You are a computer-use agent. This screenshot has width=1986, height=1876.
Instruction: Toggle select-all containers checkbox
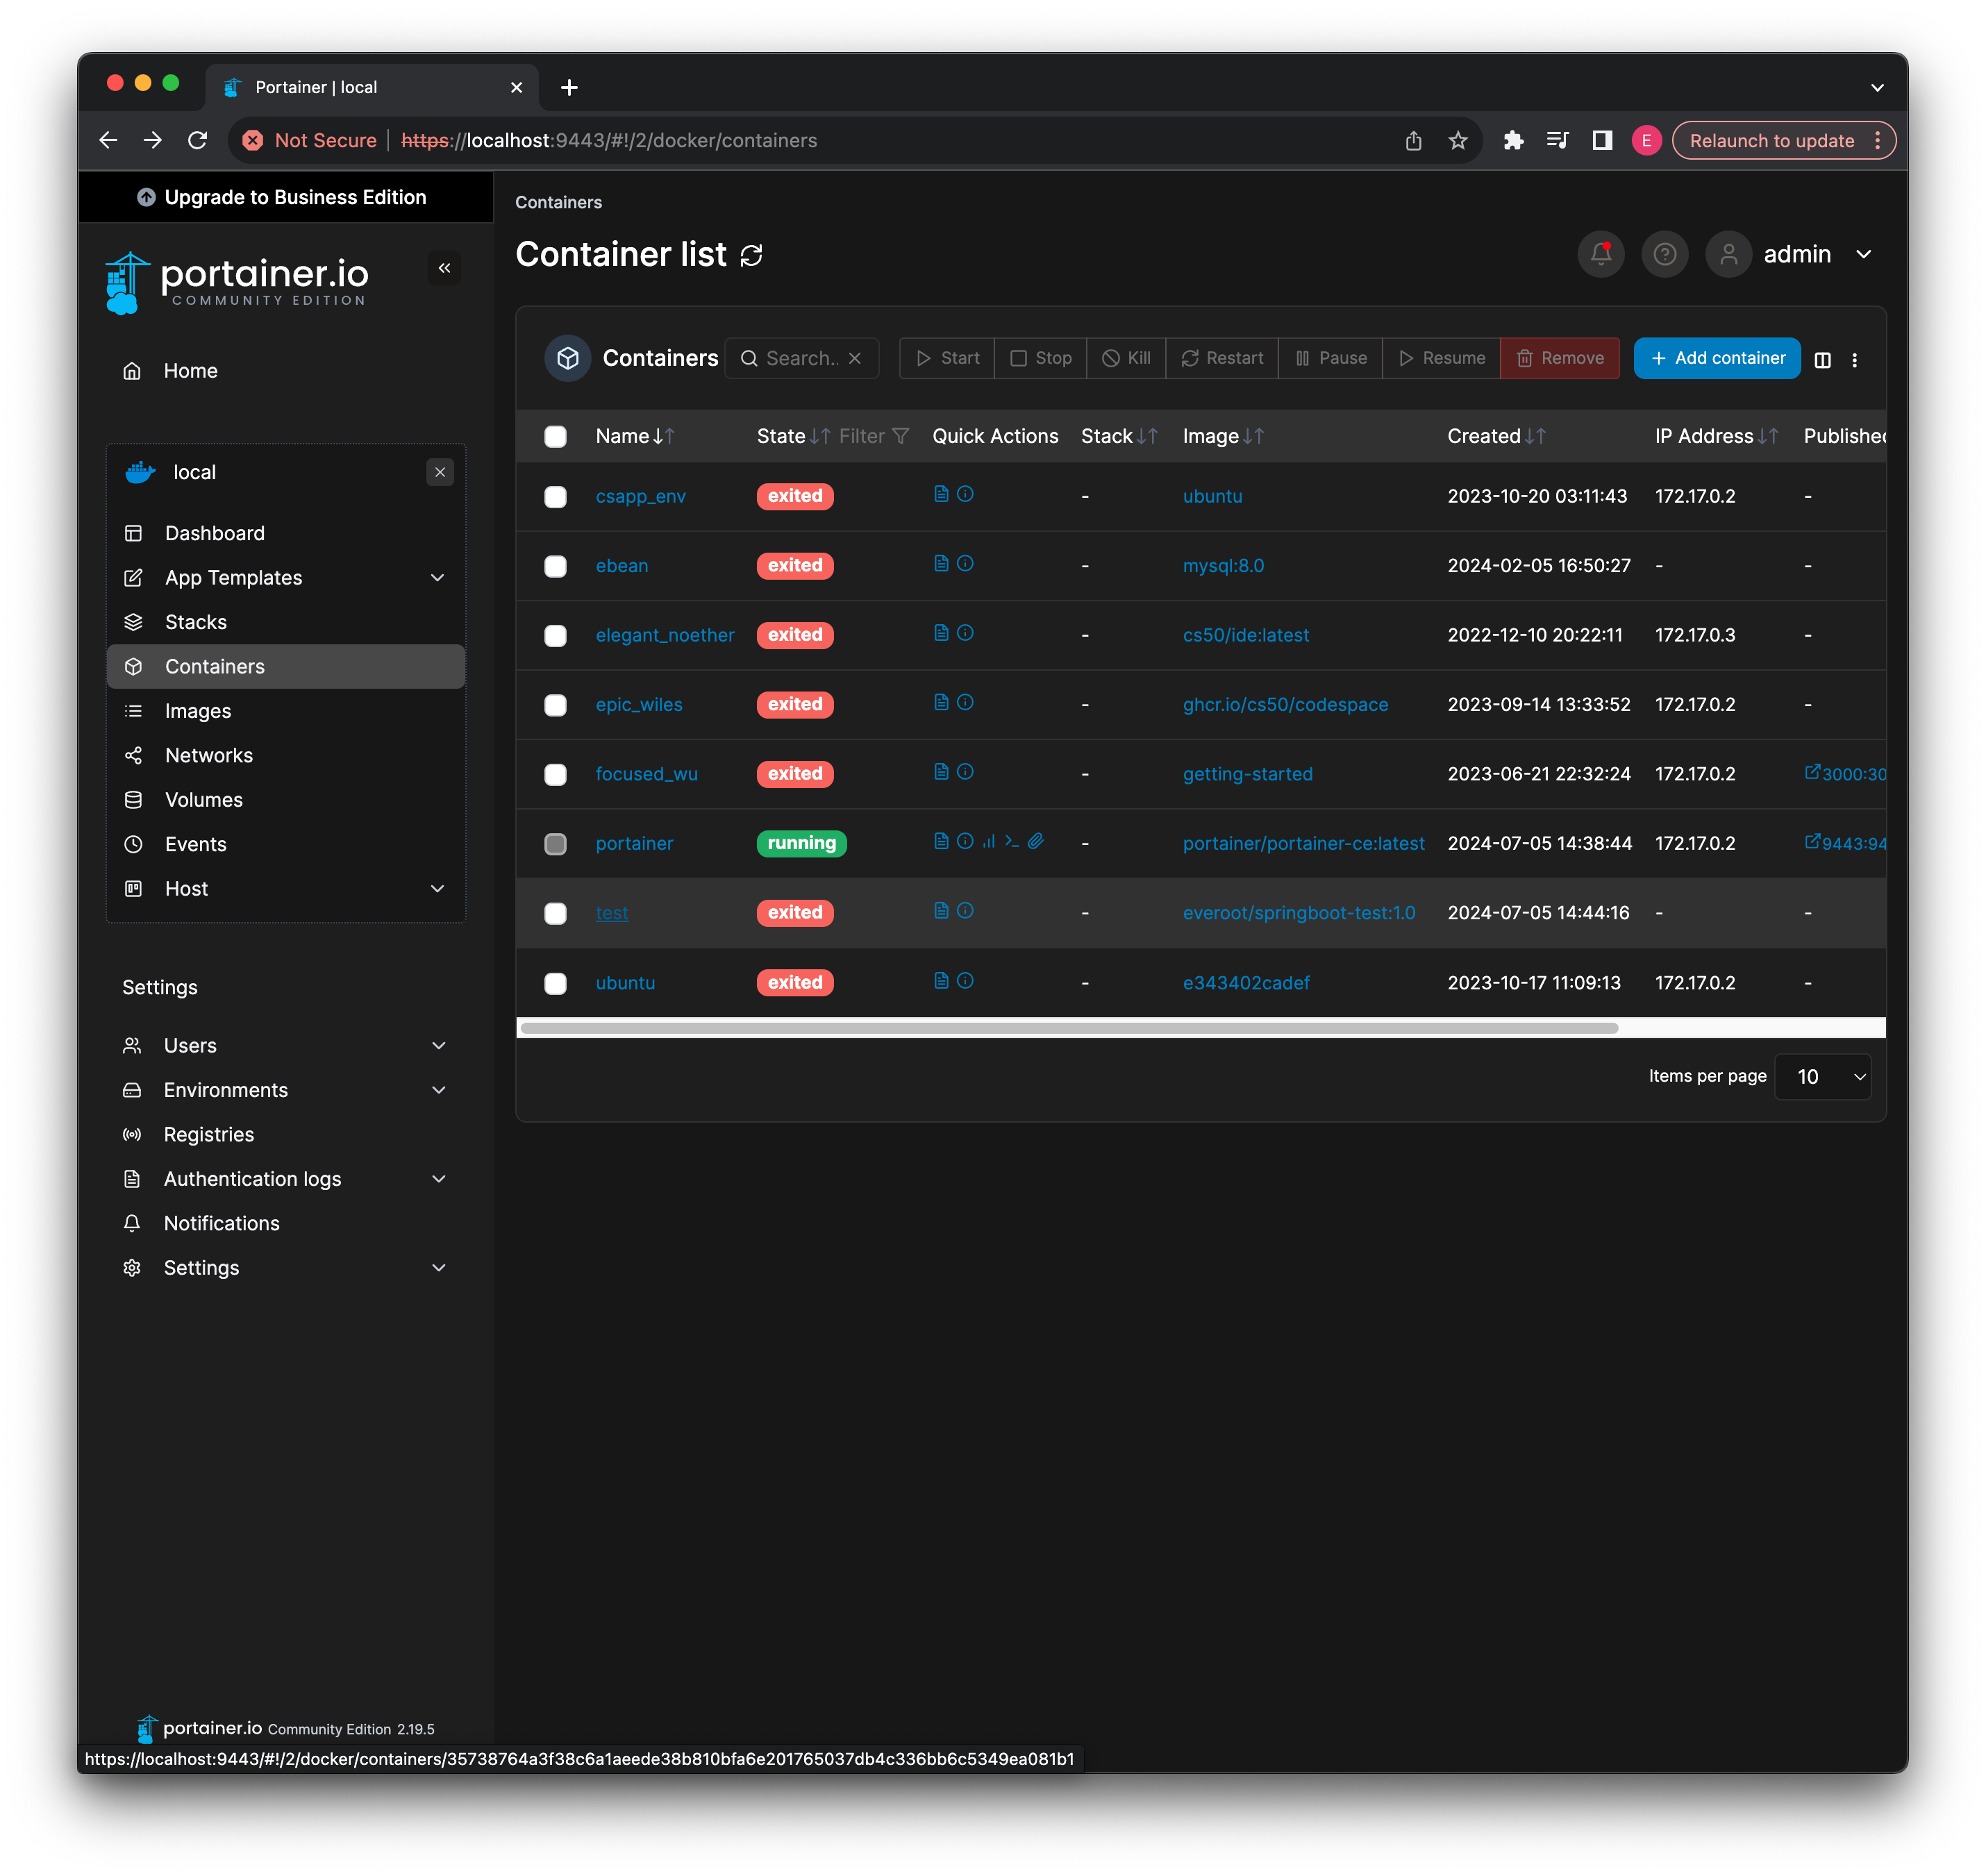tap(555, 437)
